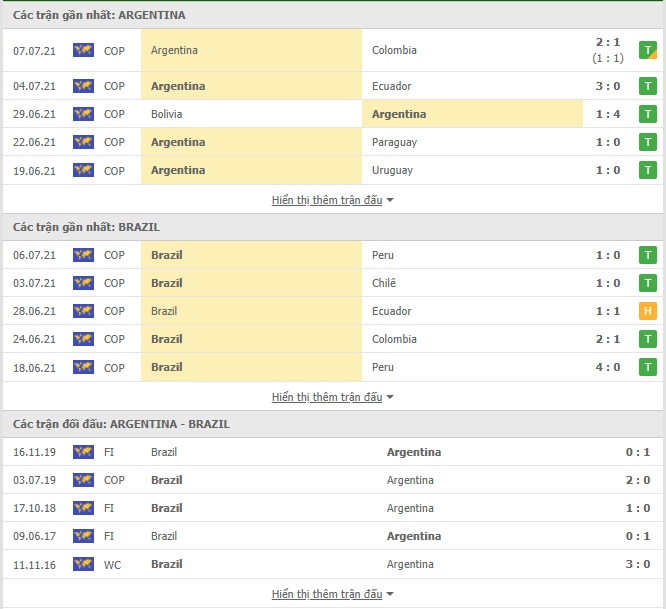Click the Paraguay team name on 22.06.21
Screen dimensions: 666x609
394,142
